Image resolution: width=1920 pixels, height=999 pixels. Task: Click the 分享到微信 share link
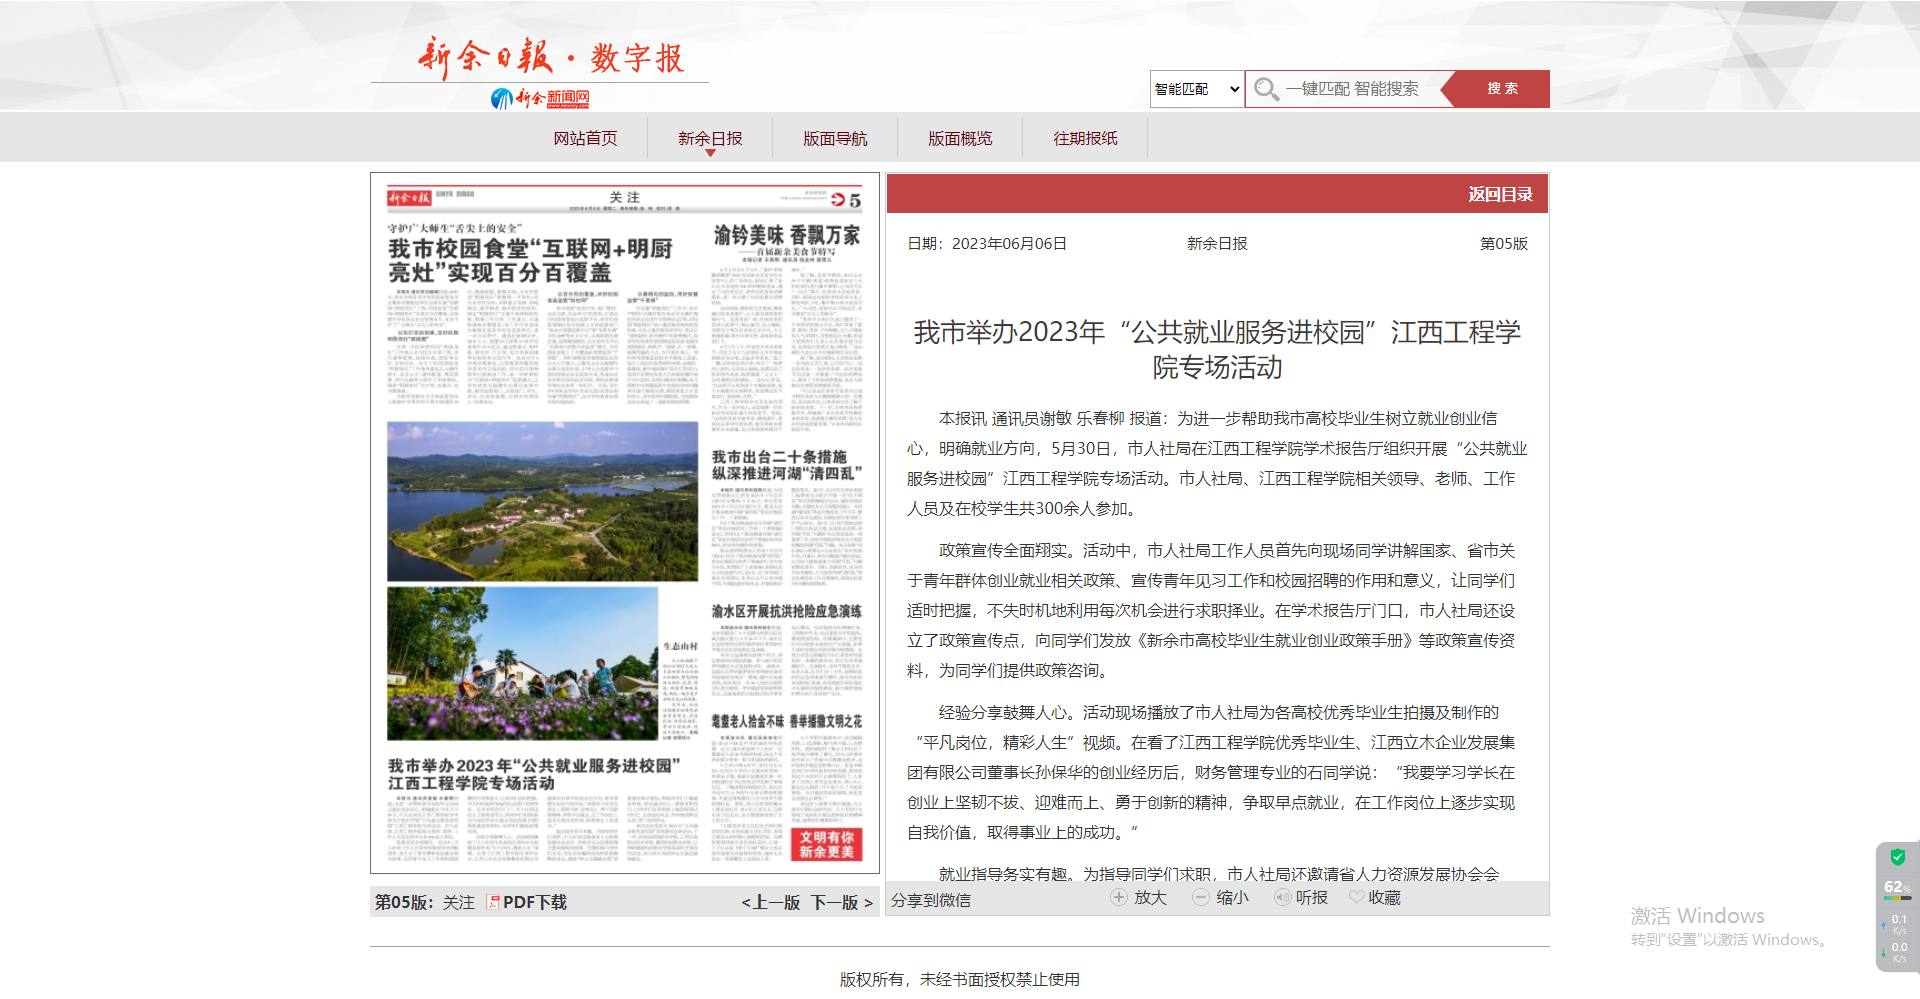[x=931, y=900]
